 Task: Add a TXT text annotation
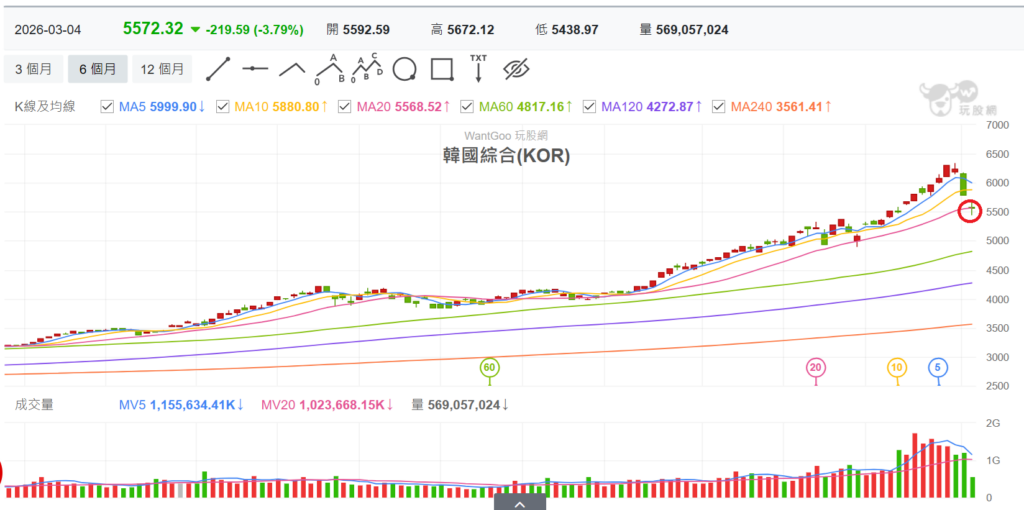click(479, 68)
